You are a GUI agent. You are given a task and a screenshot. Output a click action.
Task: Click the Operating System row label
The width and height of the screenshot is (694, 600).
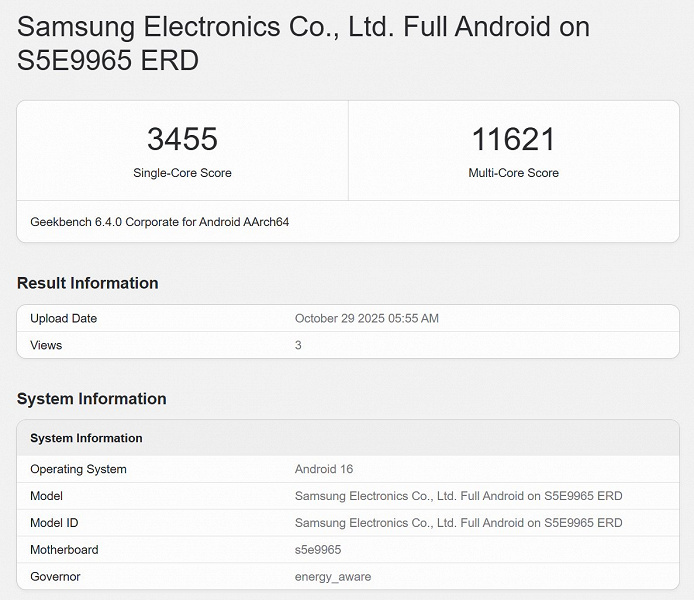[78, 469]
